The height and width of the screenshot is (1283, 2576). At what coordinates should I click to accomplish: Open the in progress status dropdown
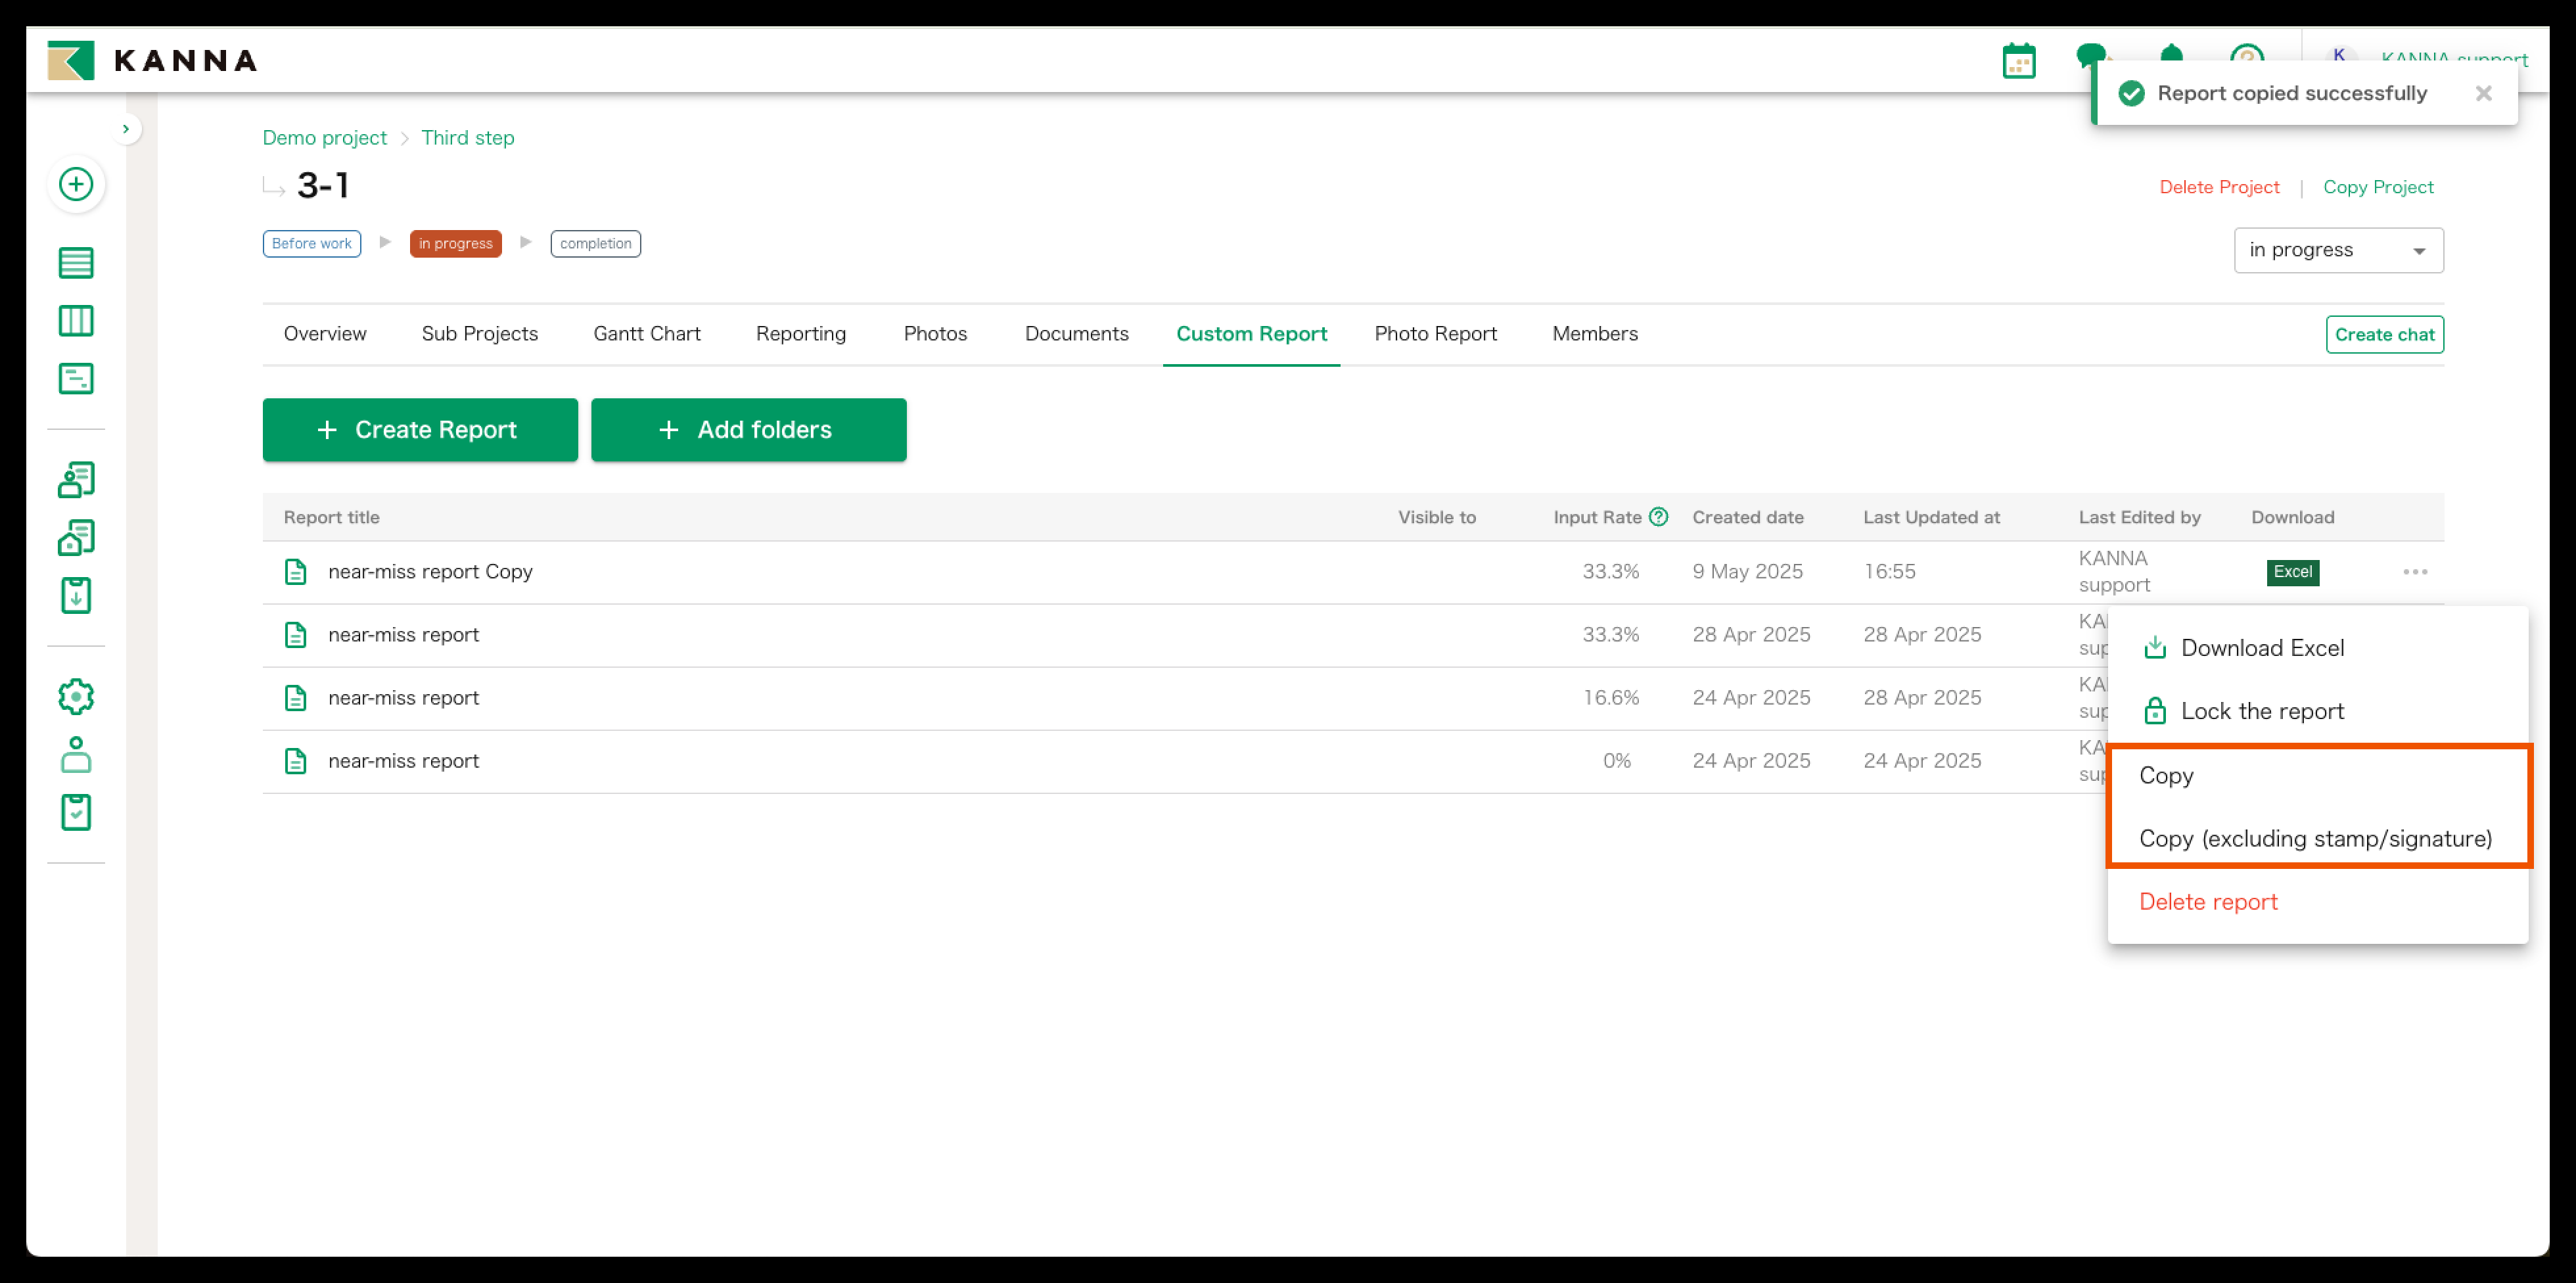pos(2338,250)
